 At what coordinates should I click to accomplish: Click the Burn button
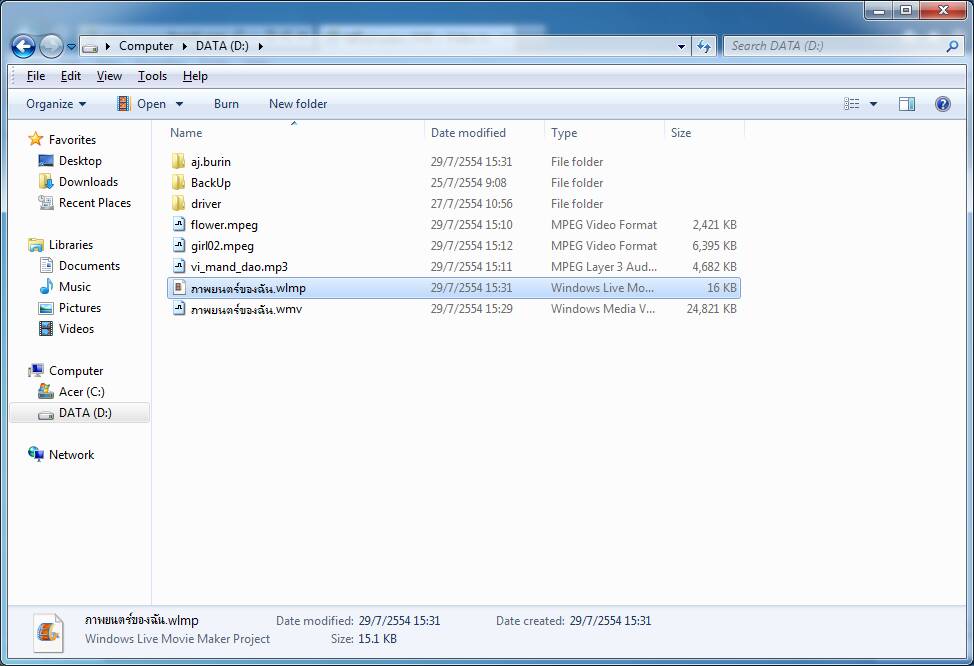click(226, 104)
